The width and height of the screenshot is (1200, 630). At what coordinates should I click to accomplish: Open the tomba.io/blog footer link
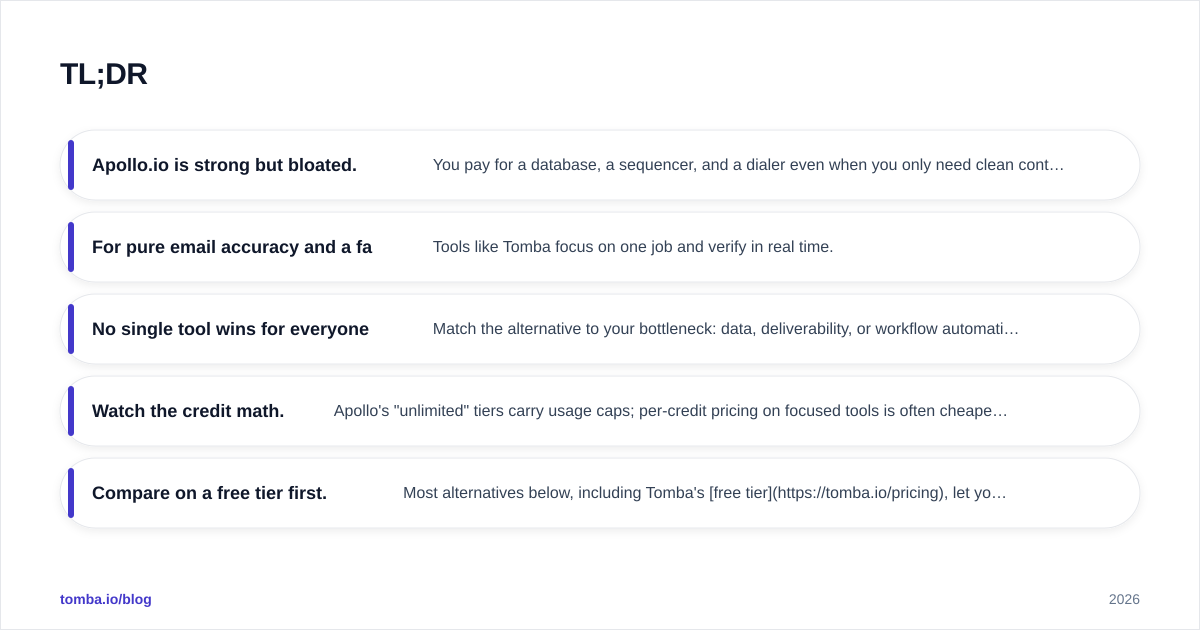point(106,599)
